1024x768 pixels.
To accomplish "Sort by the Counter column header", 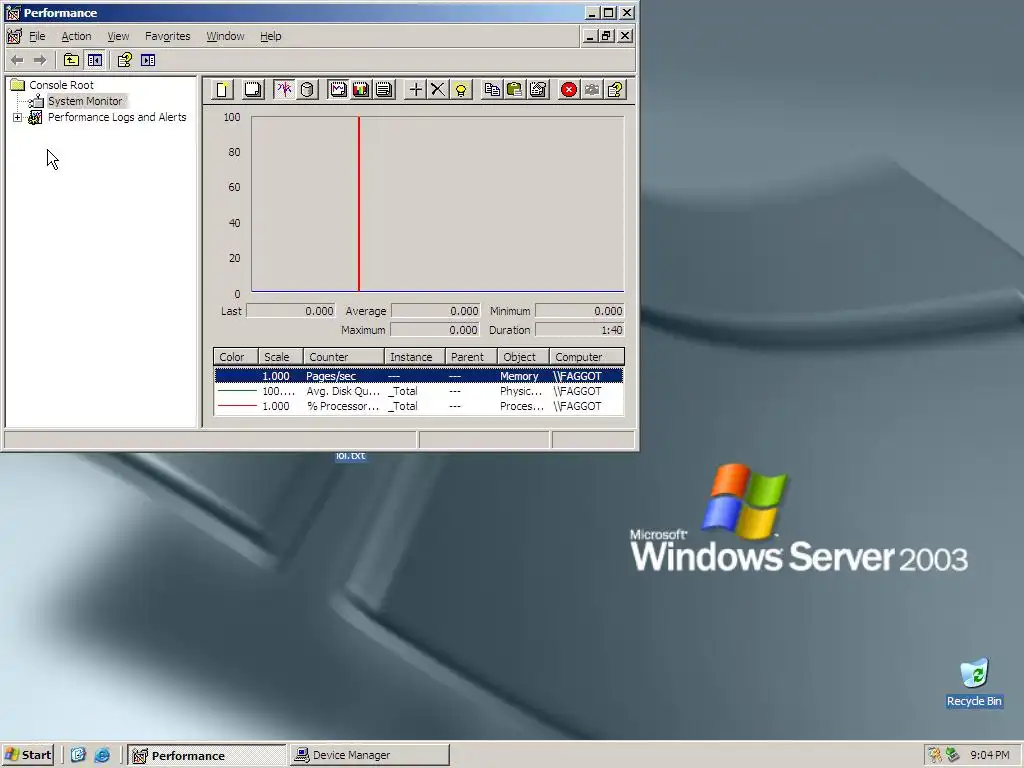I will coord(344,357).
